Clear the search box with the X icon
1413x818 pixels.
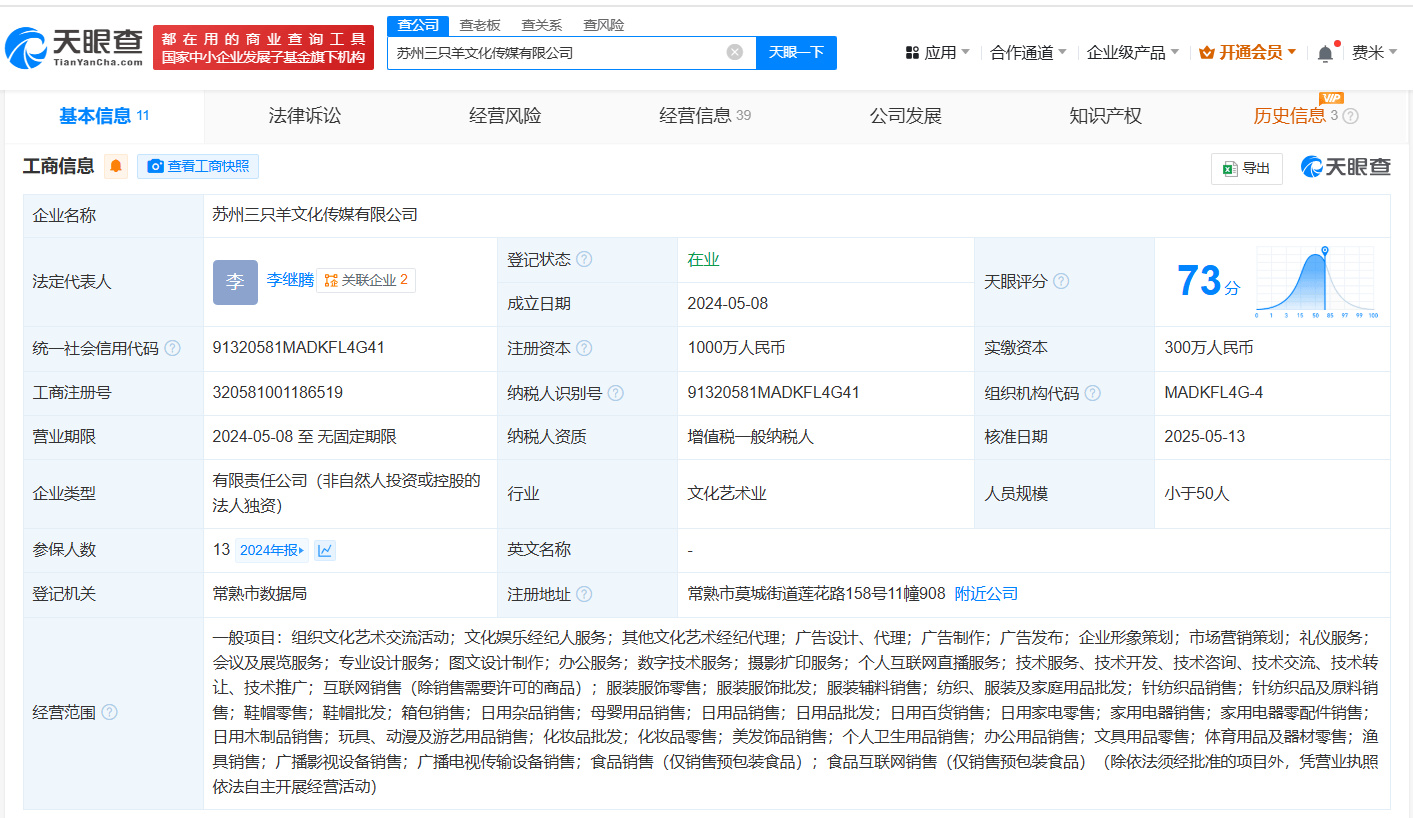pos(735,52)
